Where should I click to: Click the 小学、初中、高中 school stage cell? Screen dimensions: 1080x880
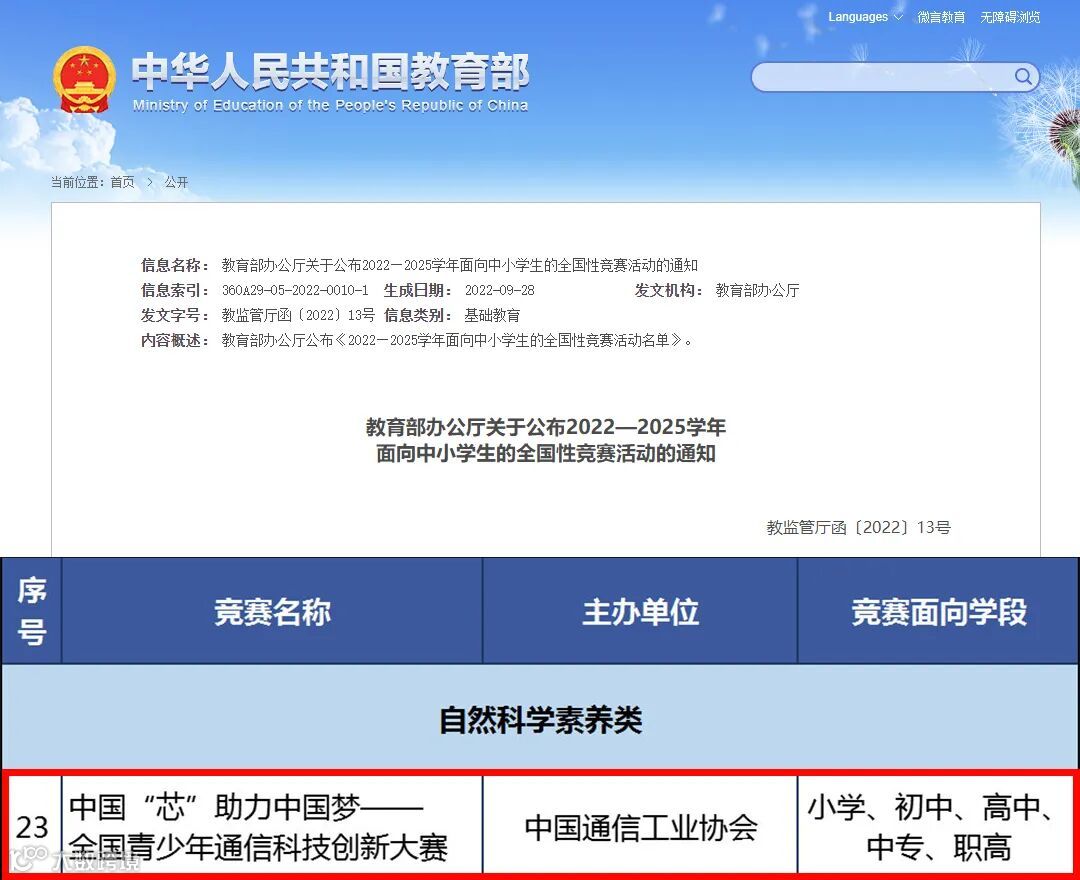pos(935,825)
